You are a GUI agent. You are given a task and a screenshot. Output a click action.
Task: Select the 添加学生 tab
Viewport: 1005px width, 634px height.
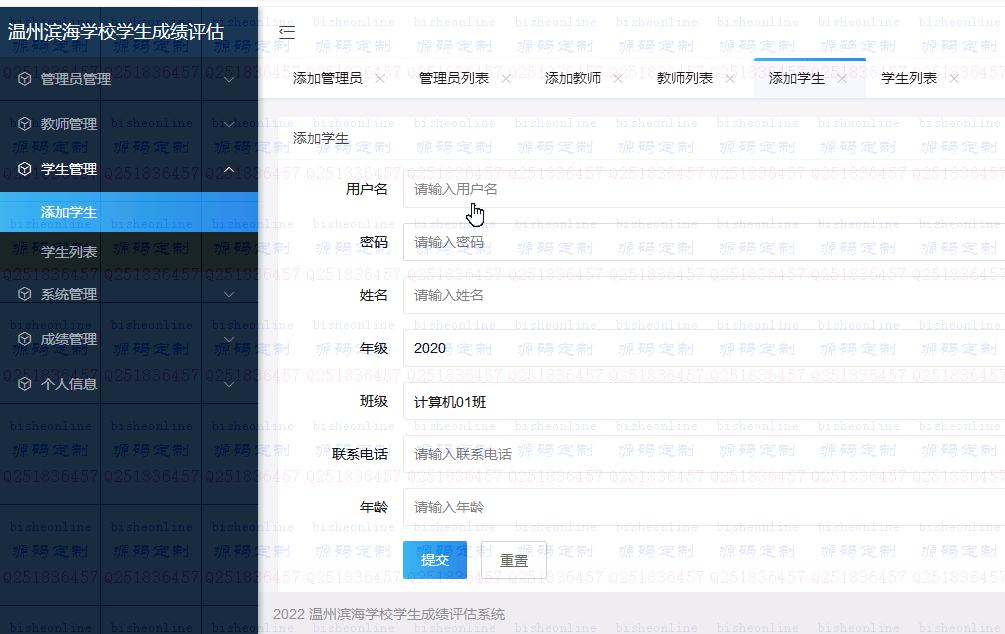coord(797,78)
